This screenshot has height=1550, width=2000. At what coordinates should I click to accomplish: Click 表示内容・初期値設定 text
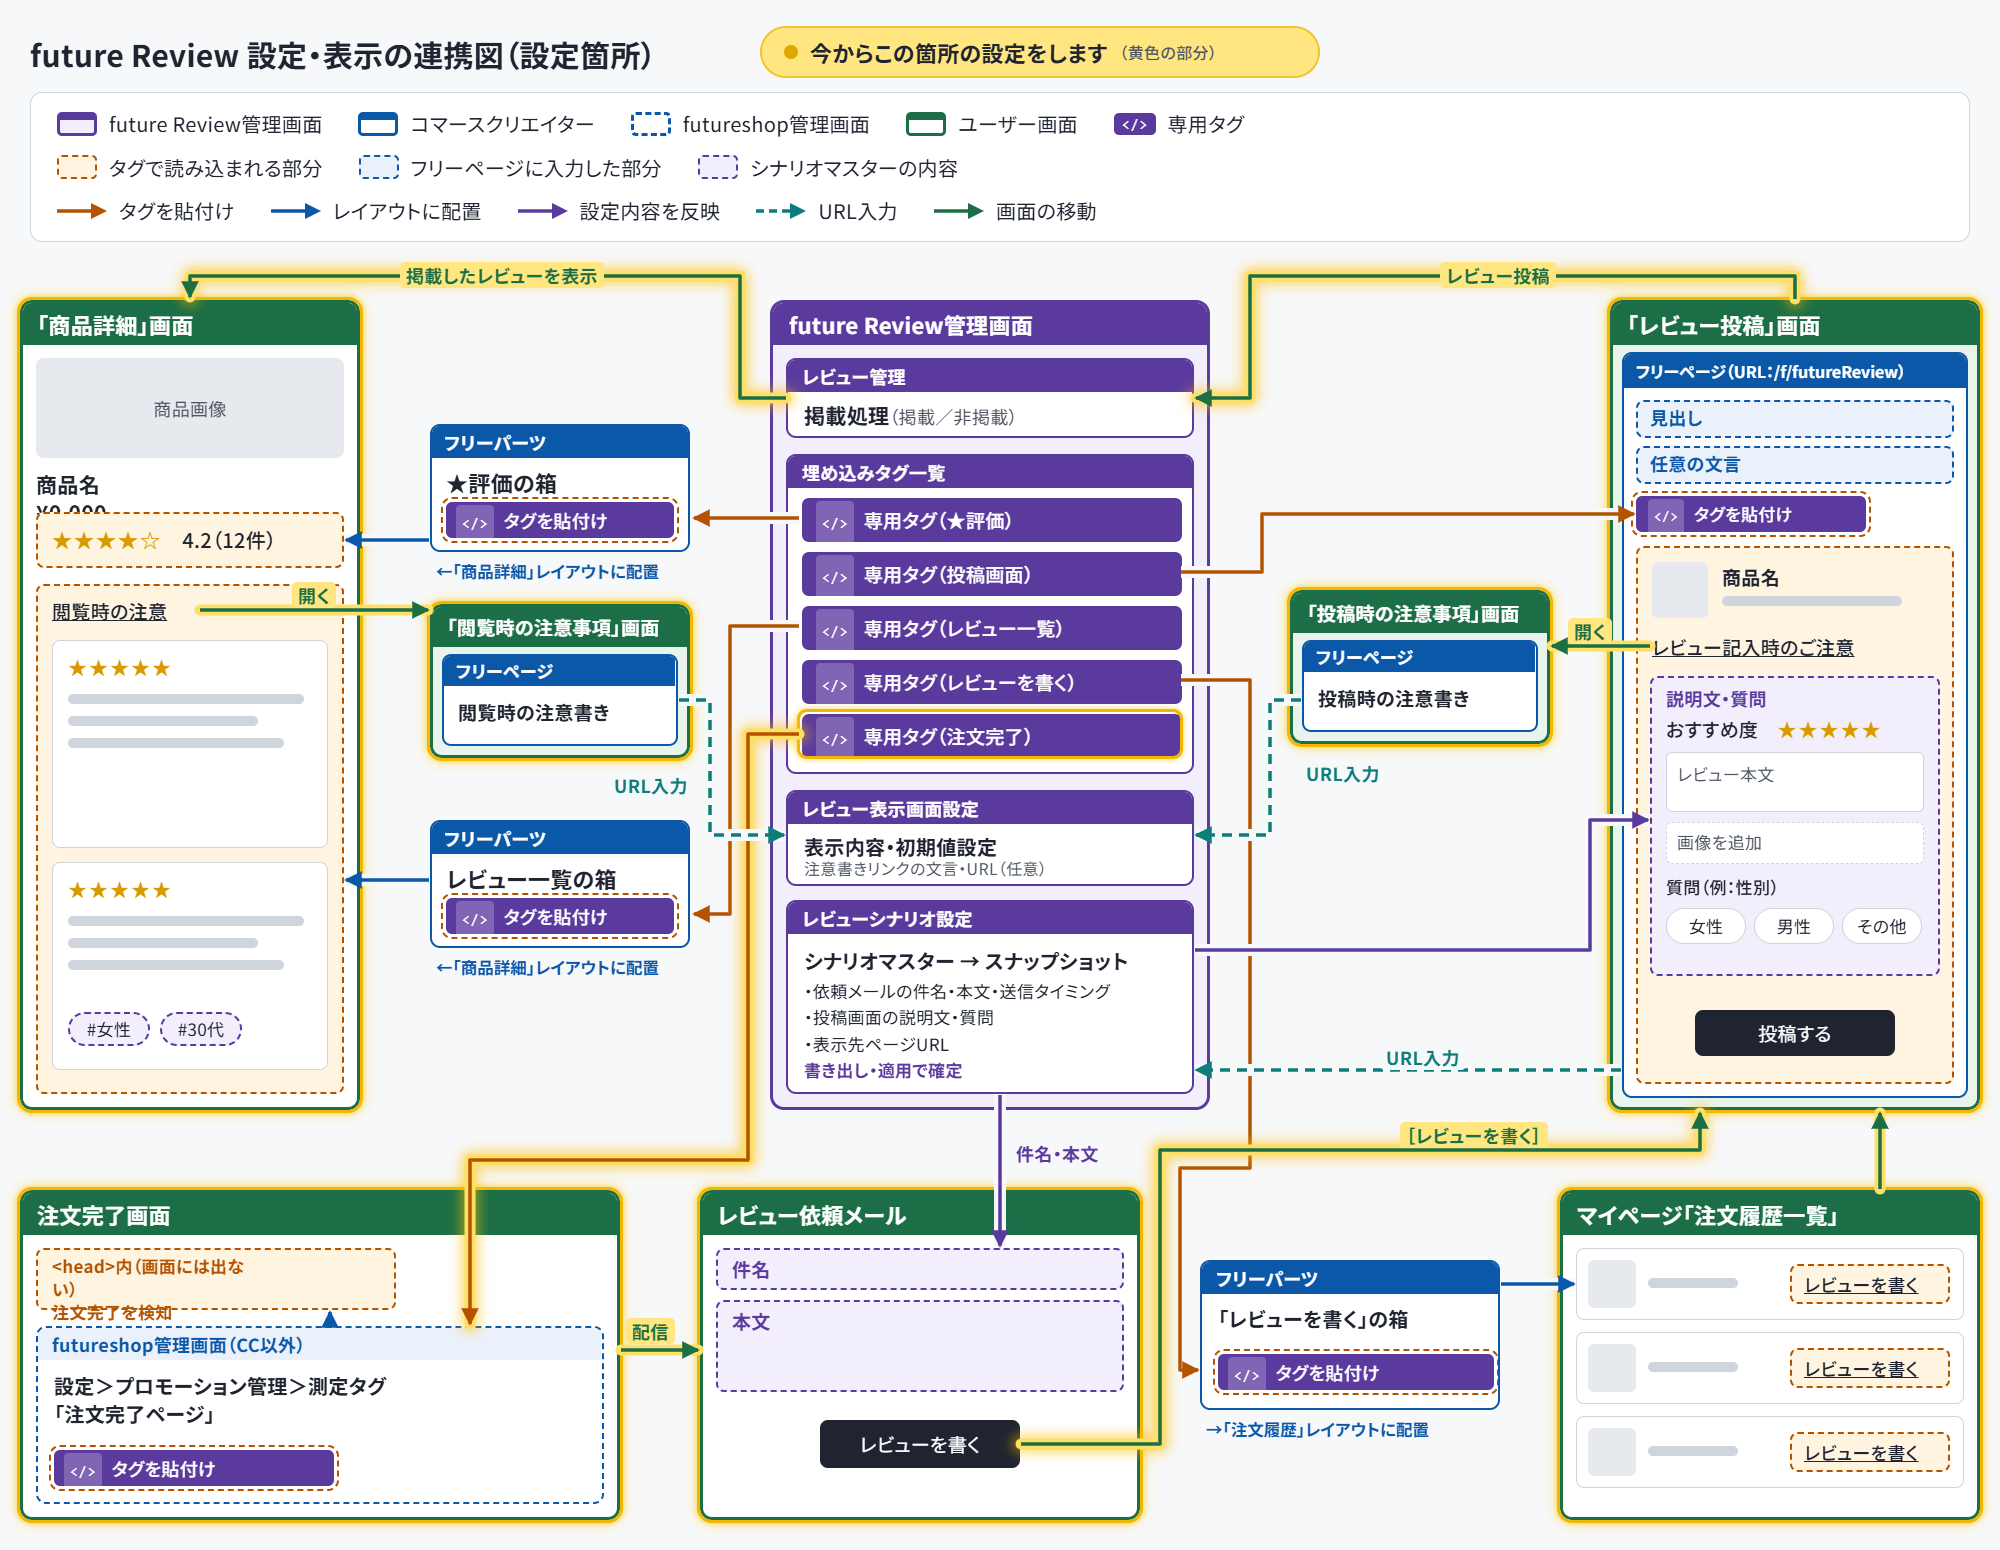click(x=900, y=847)
